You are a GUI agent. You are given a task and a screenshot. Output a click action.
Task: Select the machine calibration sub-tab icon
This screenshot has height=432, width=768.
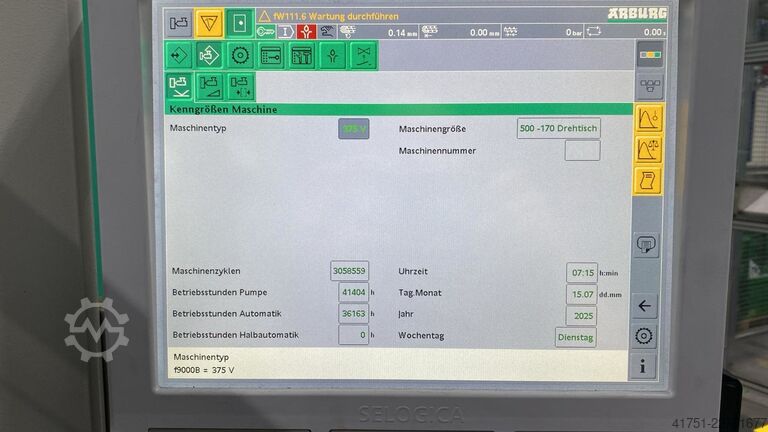(x=240, y=86)
